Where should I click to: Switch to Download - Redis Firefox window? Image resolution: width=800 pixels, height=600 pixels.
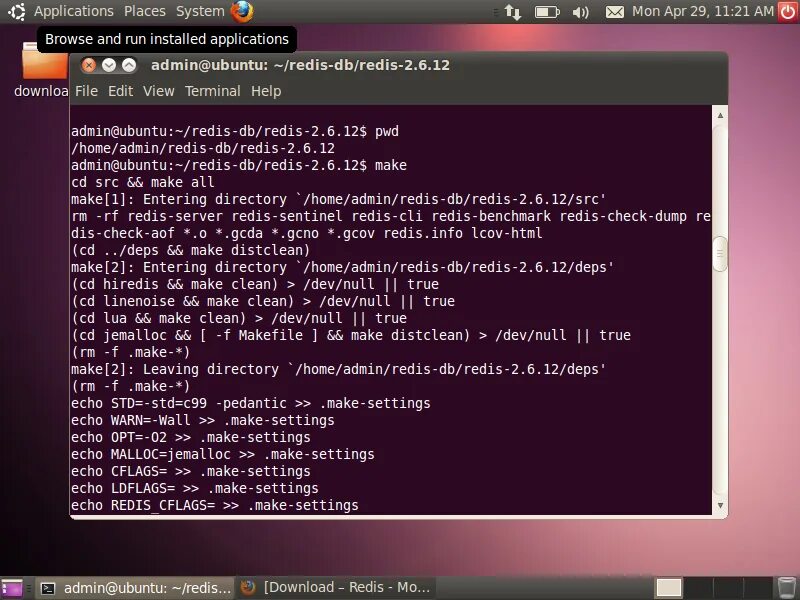click(337, 588)
